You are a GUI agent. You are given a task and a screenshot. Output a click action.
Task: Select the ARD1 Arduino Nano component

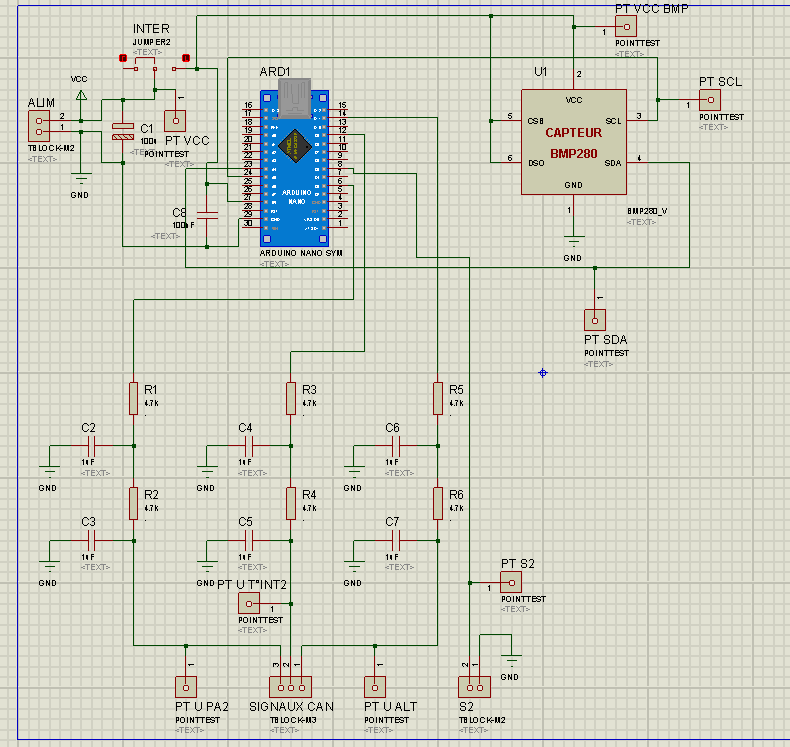(x=295, y=168)
